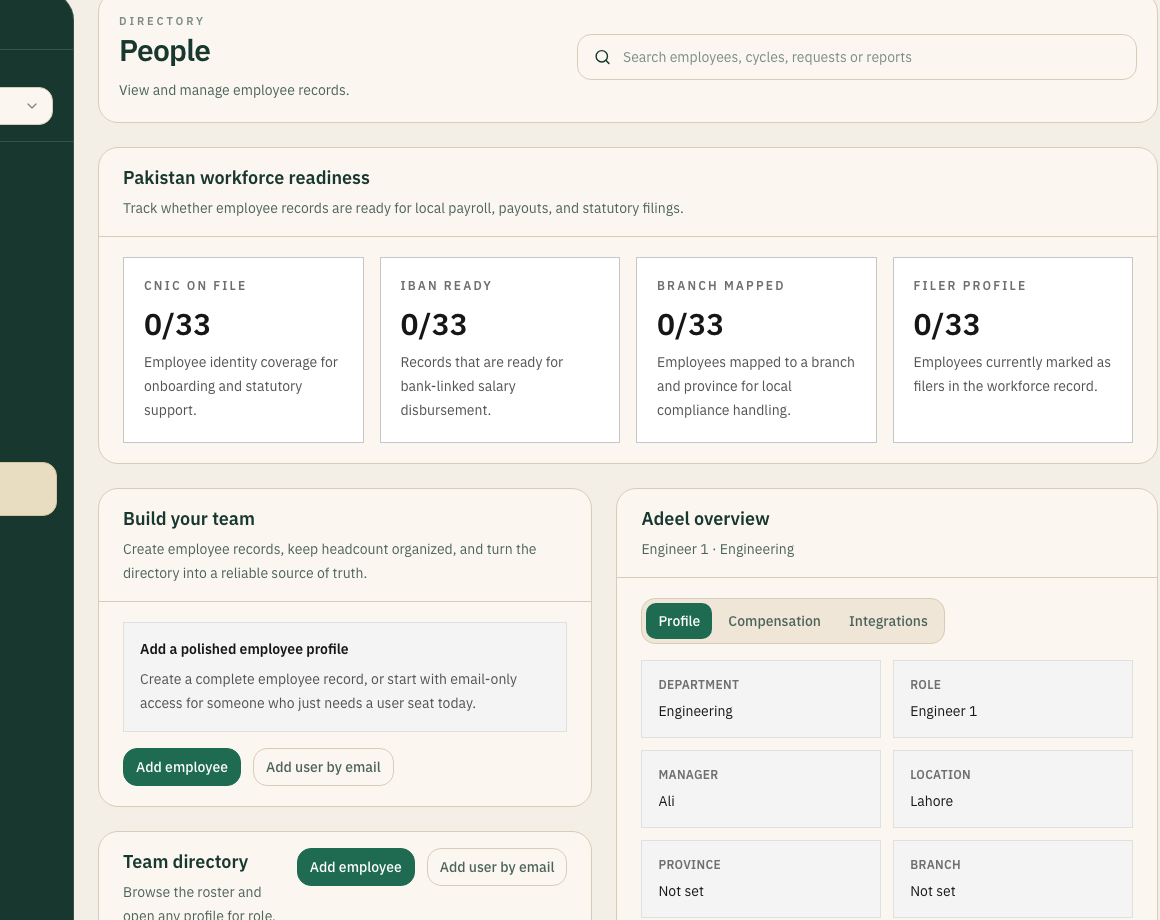Click the Manager tile showing Ali

pyautogui.click(x=761, y=788)
